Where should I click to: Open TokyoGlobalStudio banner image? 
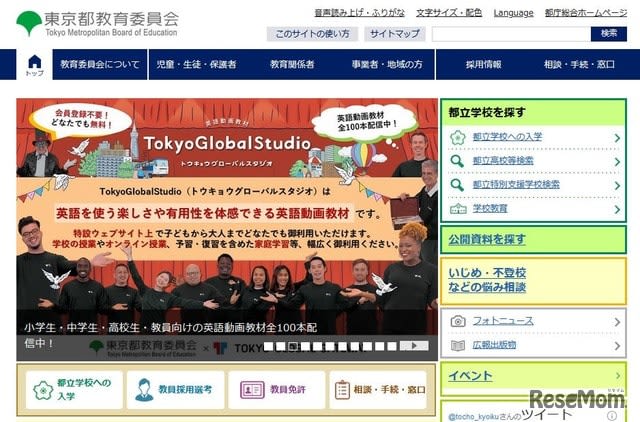pyautogui.click(x=227, y=229)
